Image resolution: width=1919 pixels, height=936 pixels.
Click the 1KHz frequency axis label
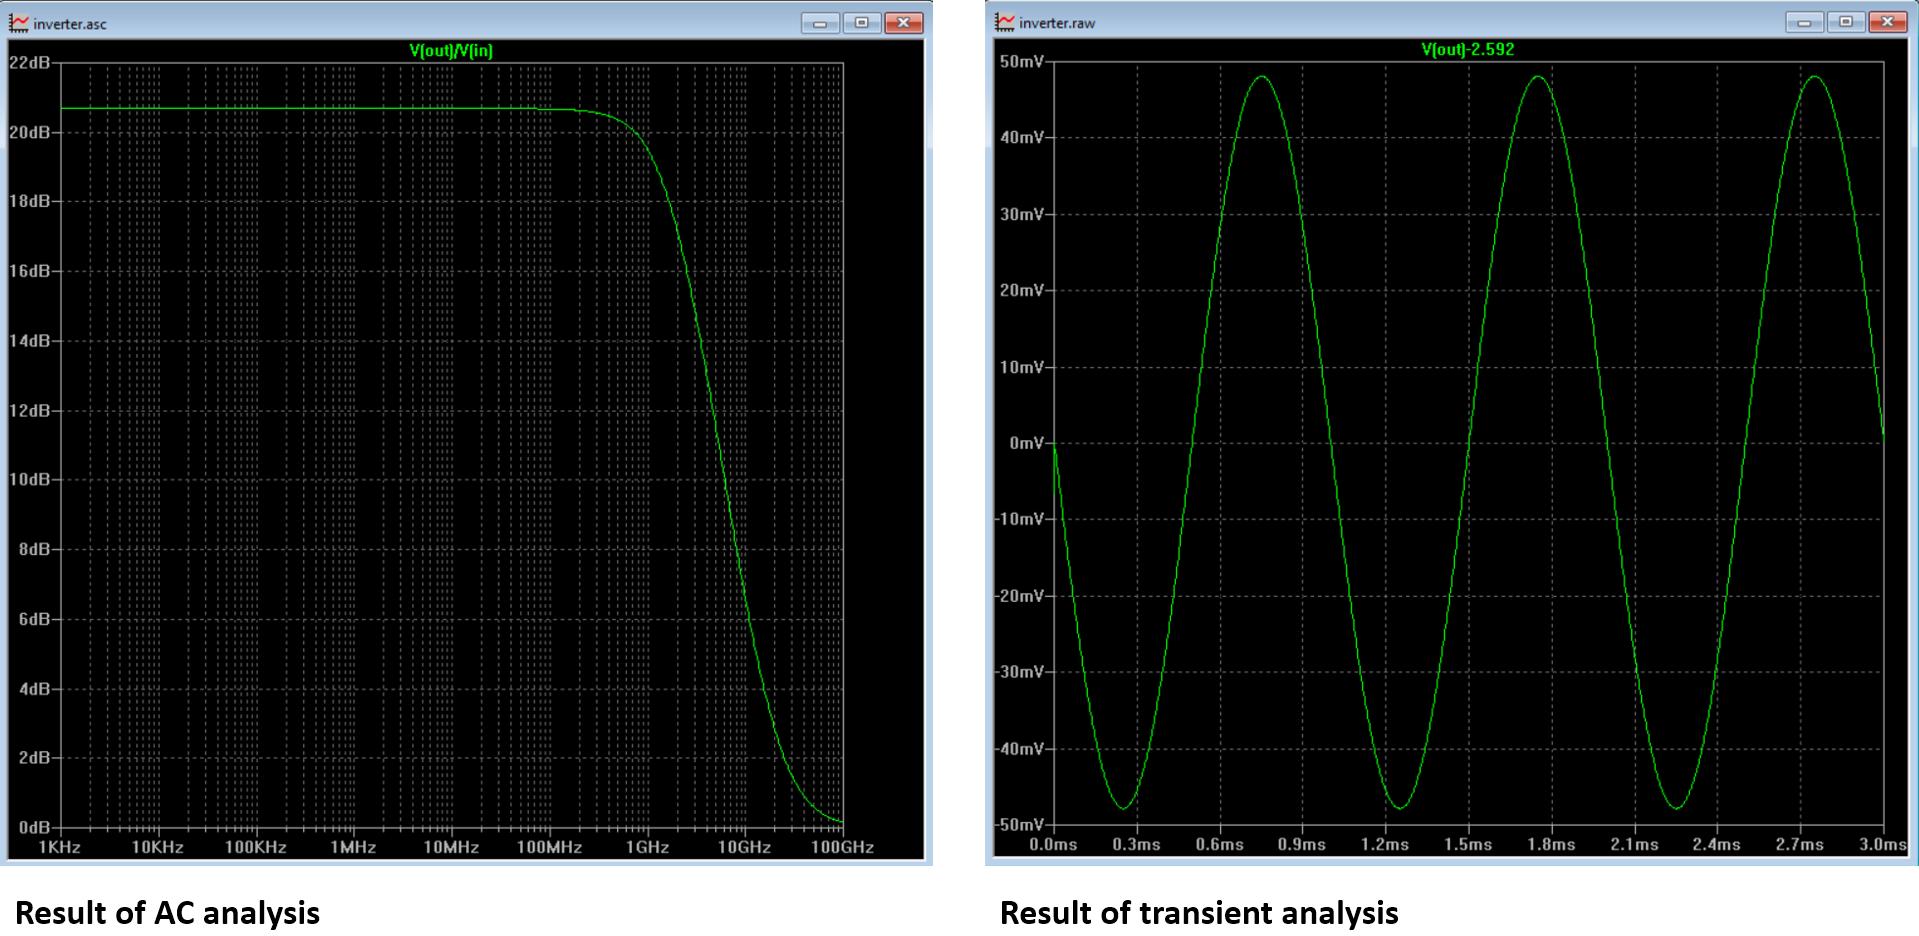(60, 847)
